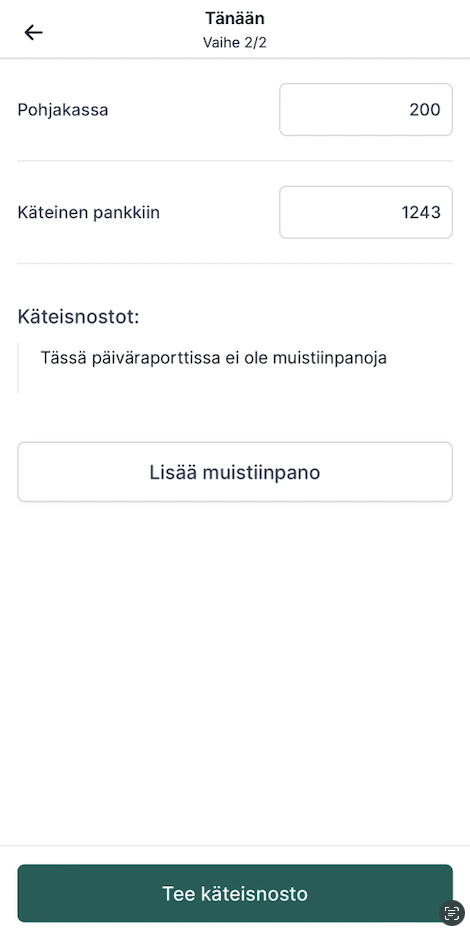
Task: Tap the empty notes message text
Action: coord(214,358)
